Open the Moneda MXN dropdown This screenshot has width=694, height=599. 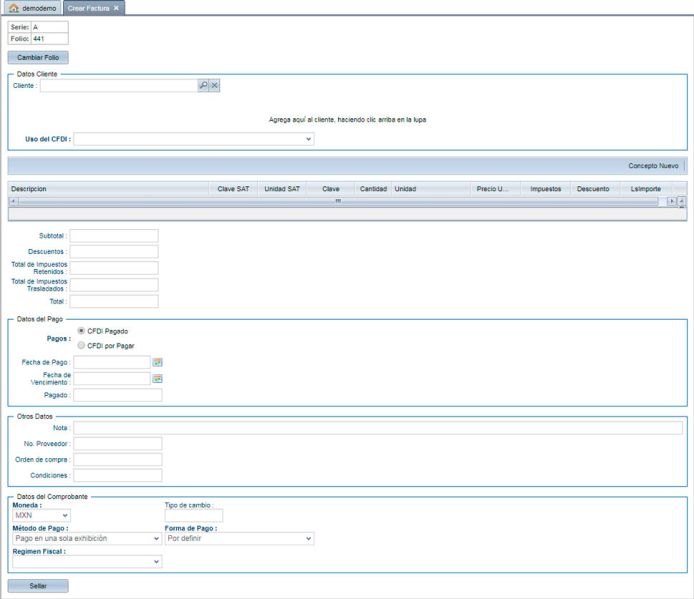pyautogui.click(x=41, y=516)
